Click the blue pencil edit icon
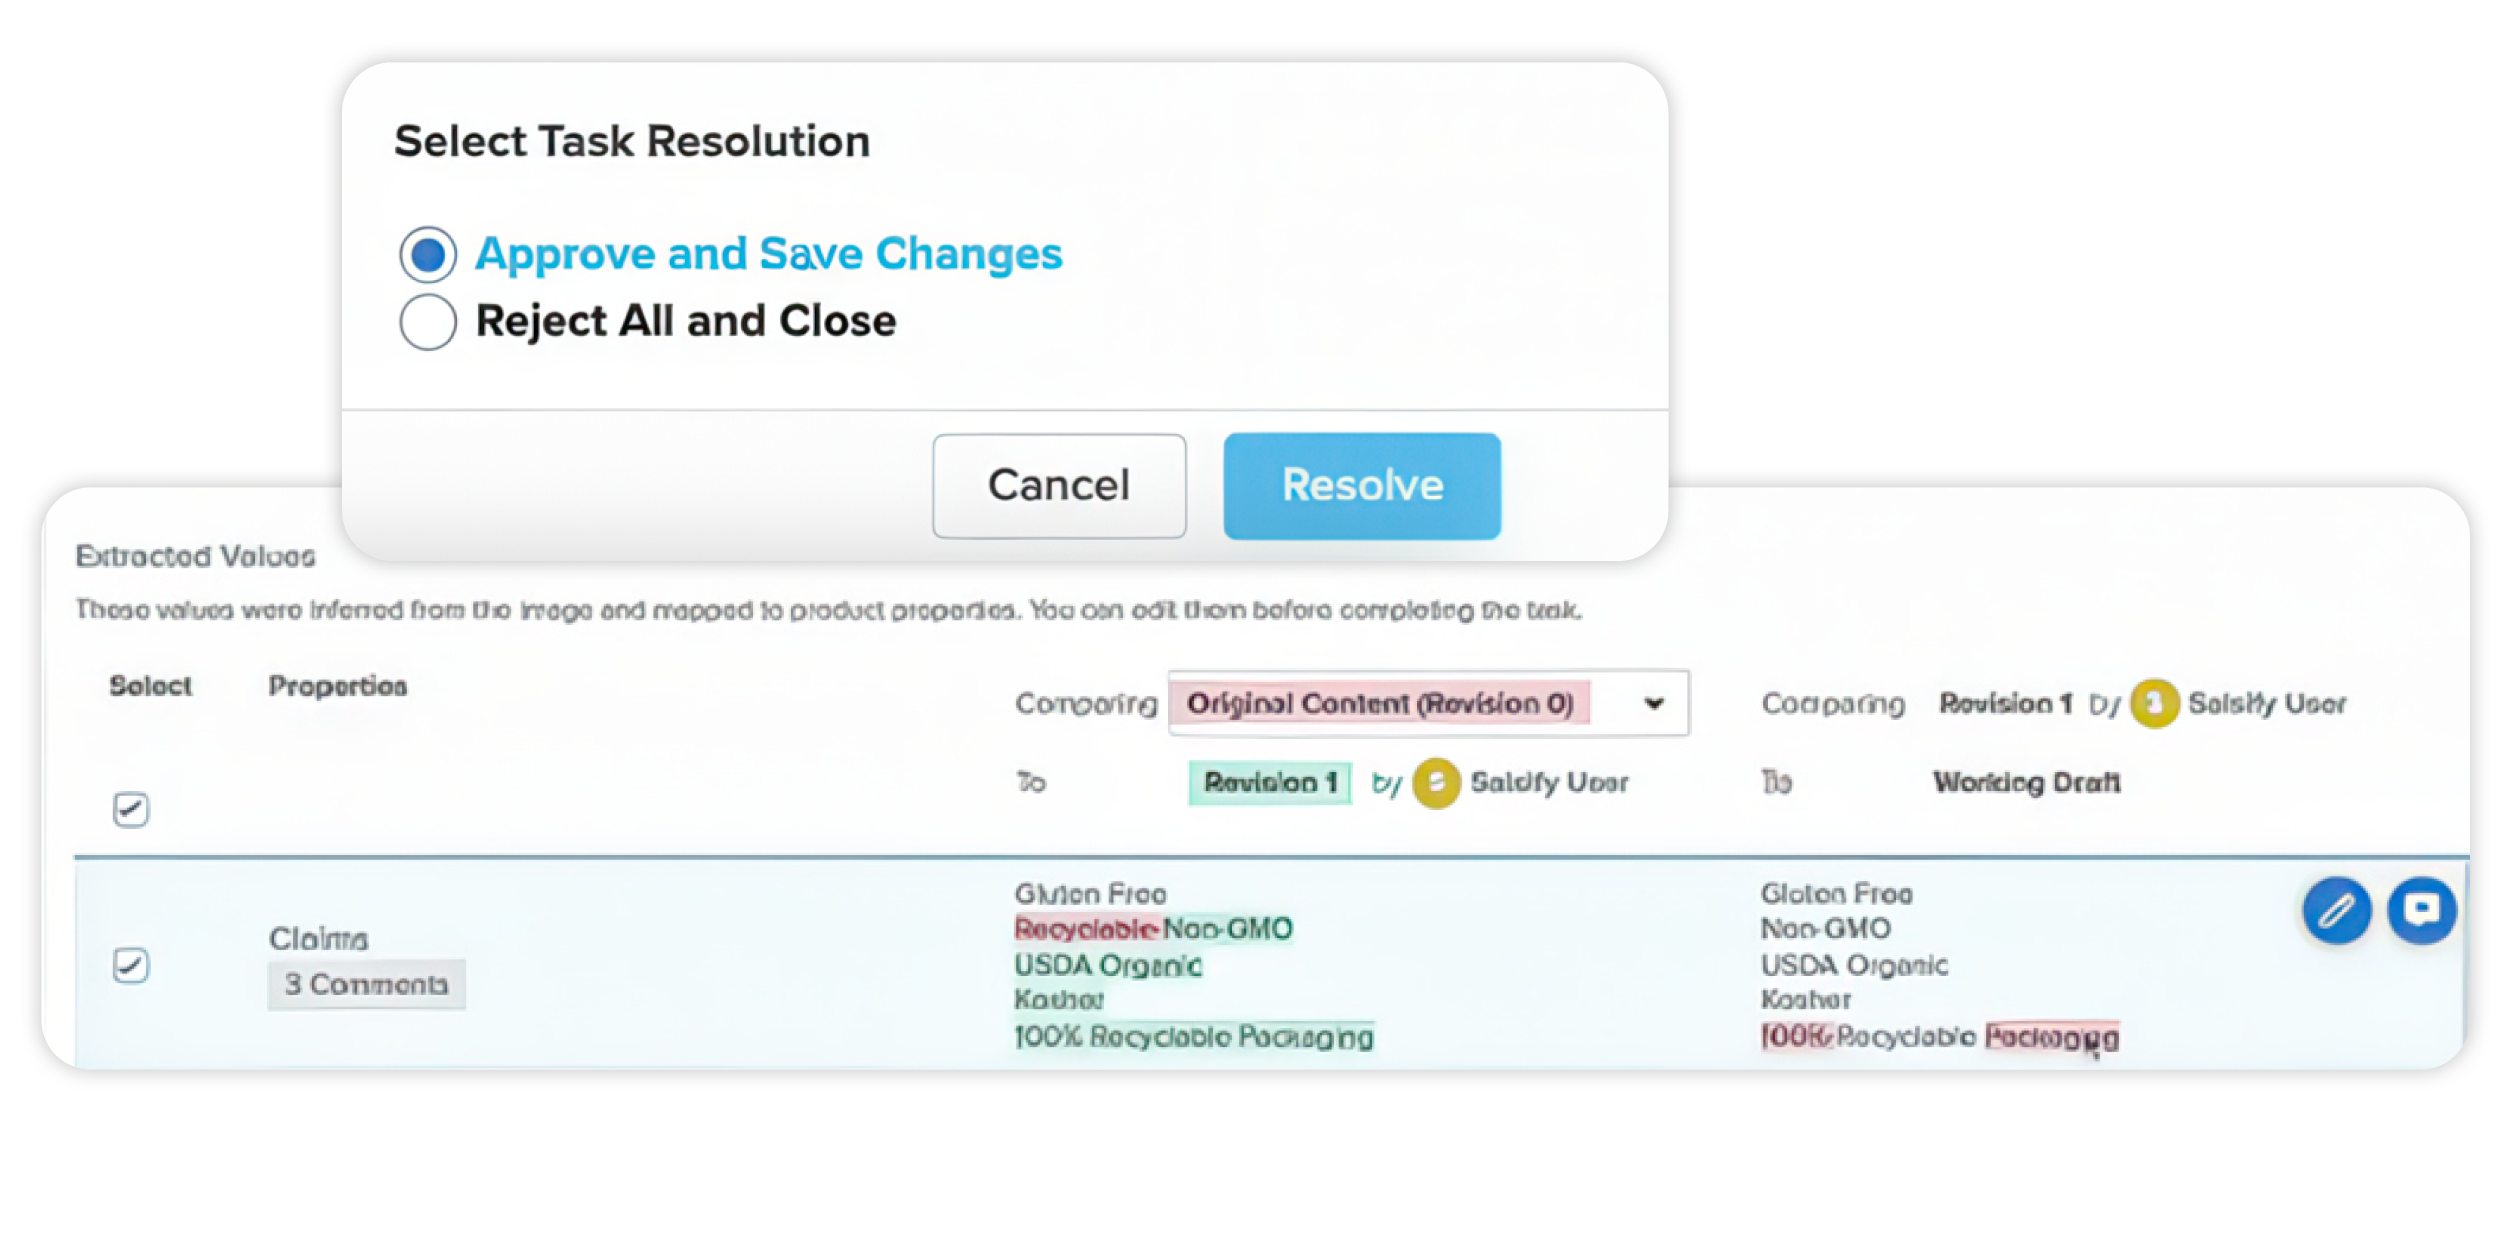 click(x=2336, y=911)
